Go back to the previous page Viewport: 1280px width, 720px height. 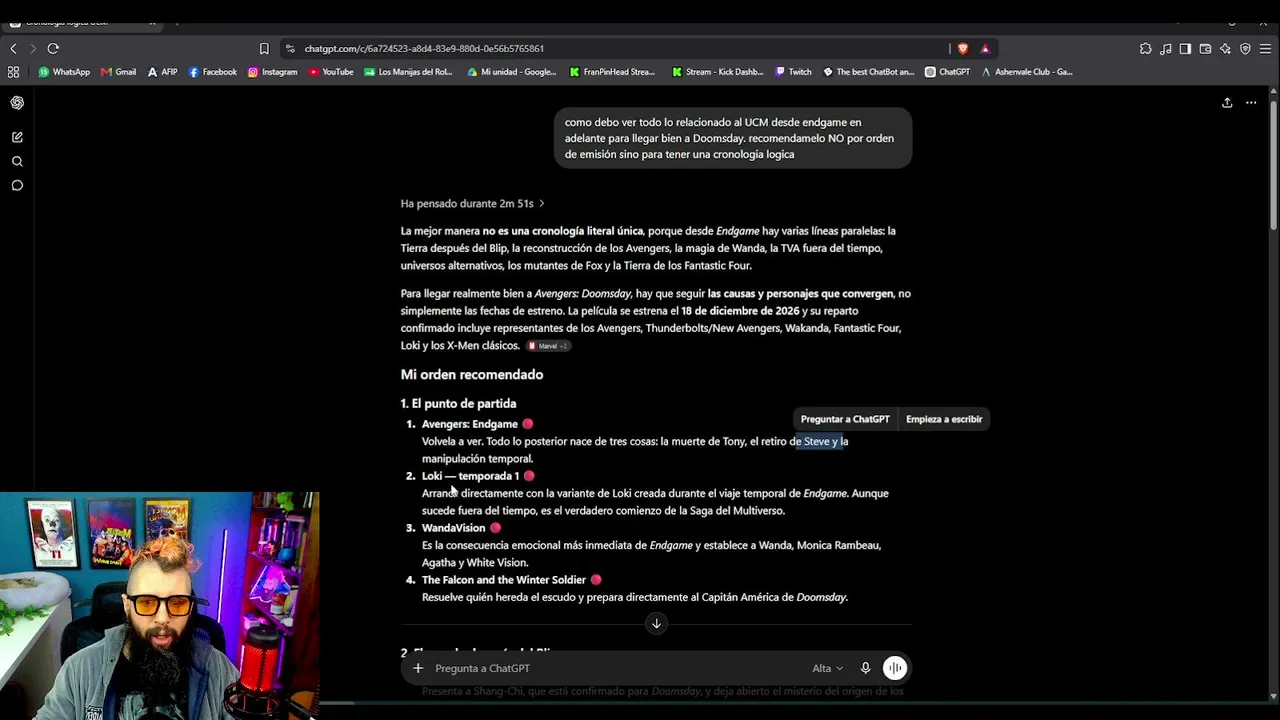pos(13,48)
